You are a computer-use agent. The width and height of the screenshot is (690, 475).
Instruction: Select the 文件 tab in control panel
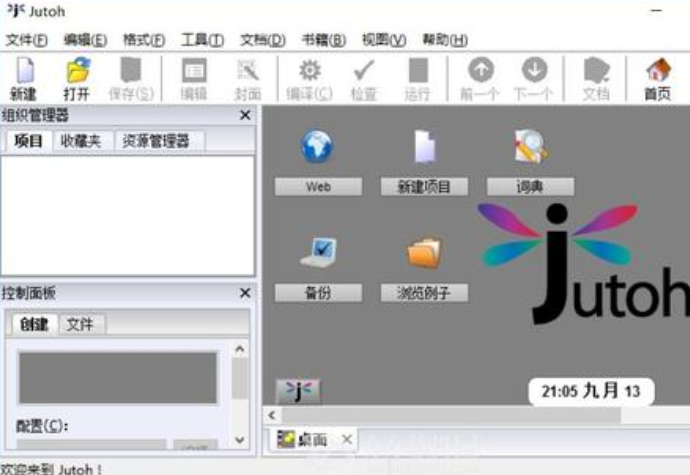tap(80, 324)
